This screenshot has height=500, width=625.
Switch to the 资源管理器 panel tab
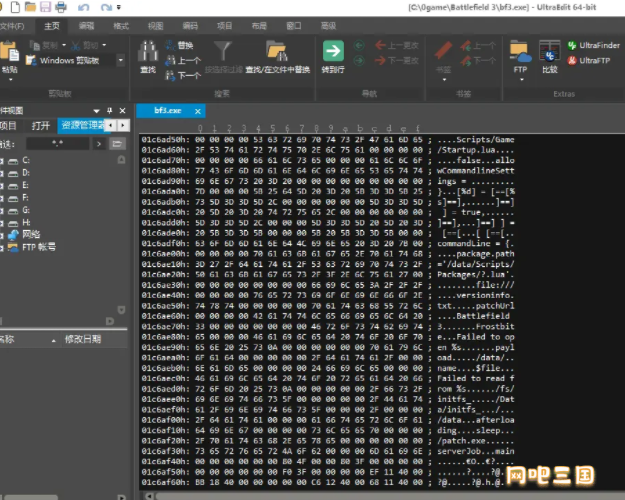pos(82,125)
